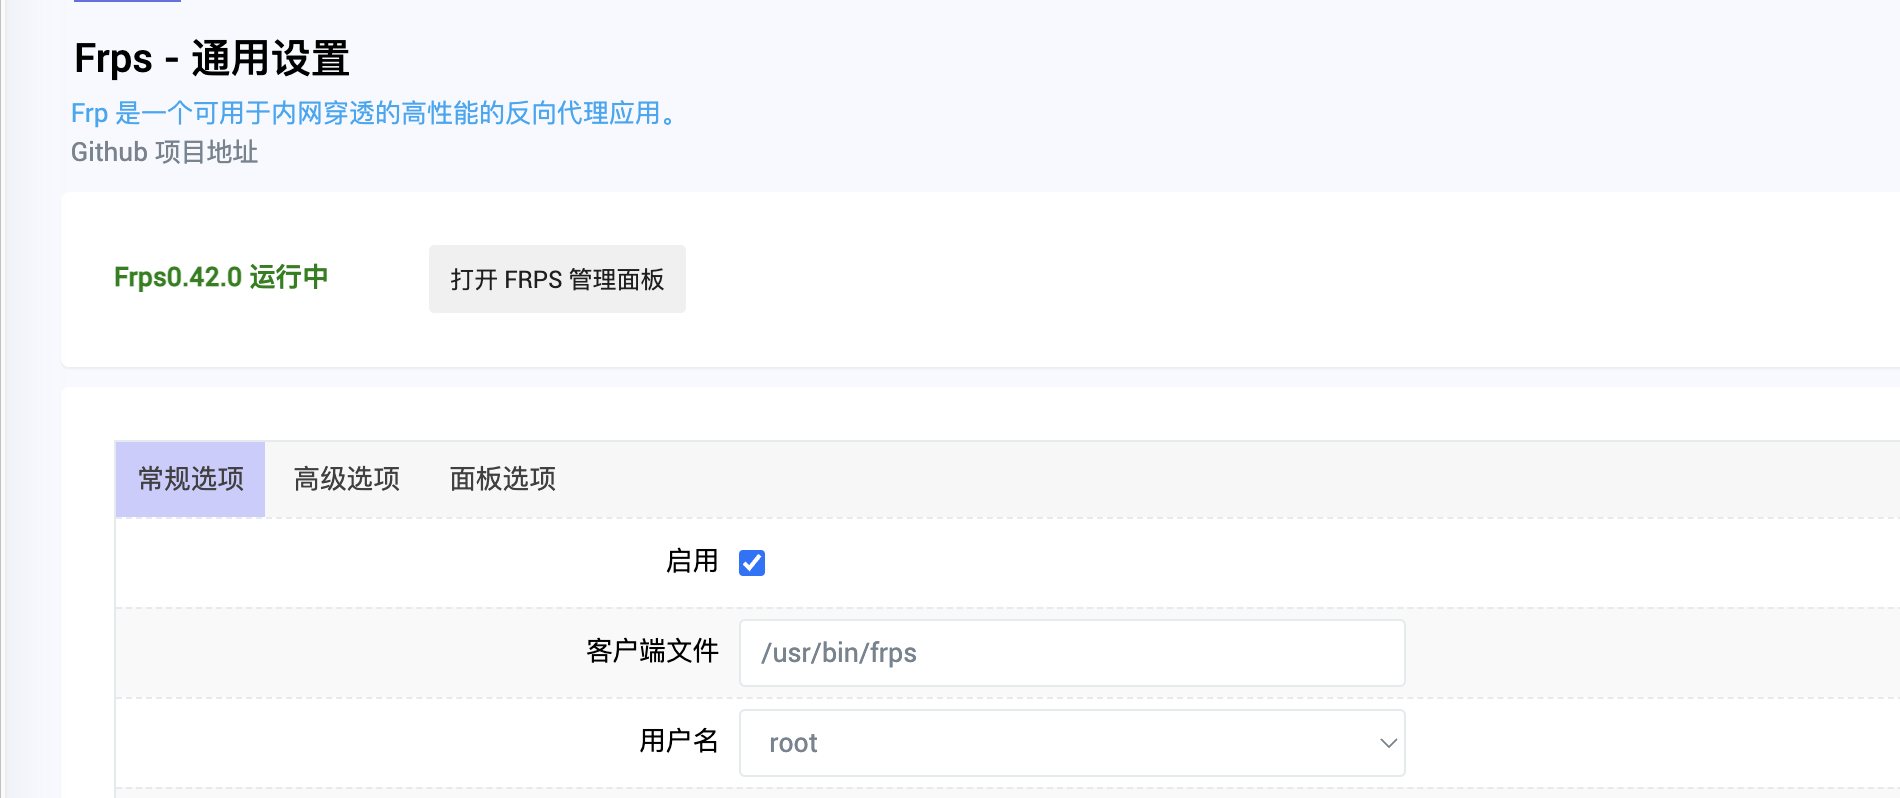Open the Github 项目地址 link
The height and width of the screenshot is (798, 1900).
pyautogui.click(x=164, y=152)
